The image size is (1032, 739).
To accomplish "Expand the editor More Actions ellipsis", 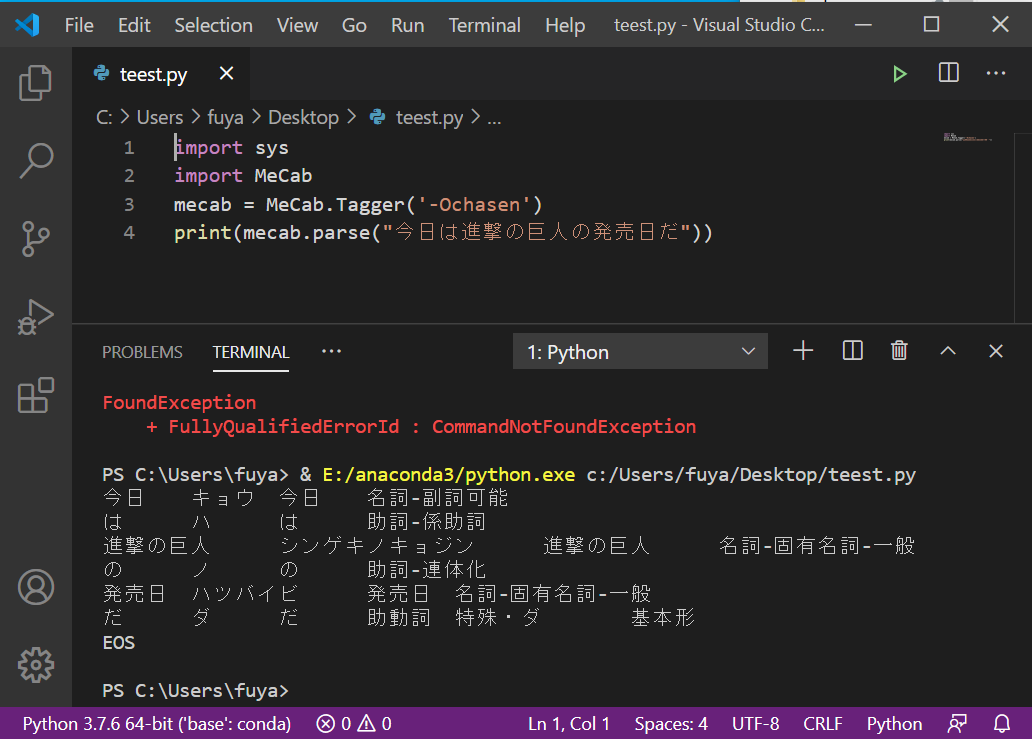I will 996,74.
